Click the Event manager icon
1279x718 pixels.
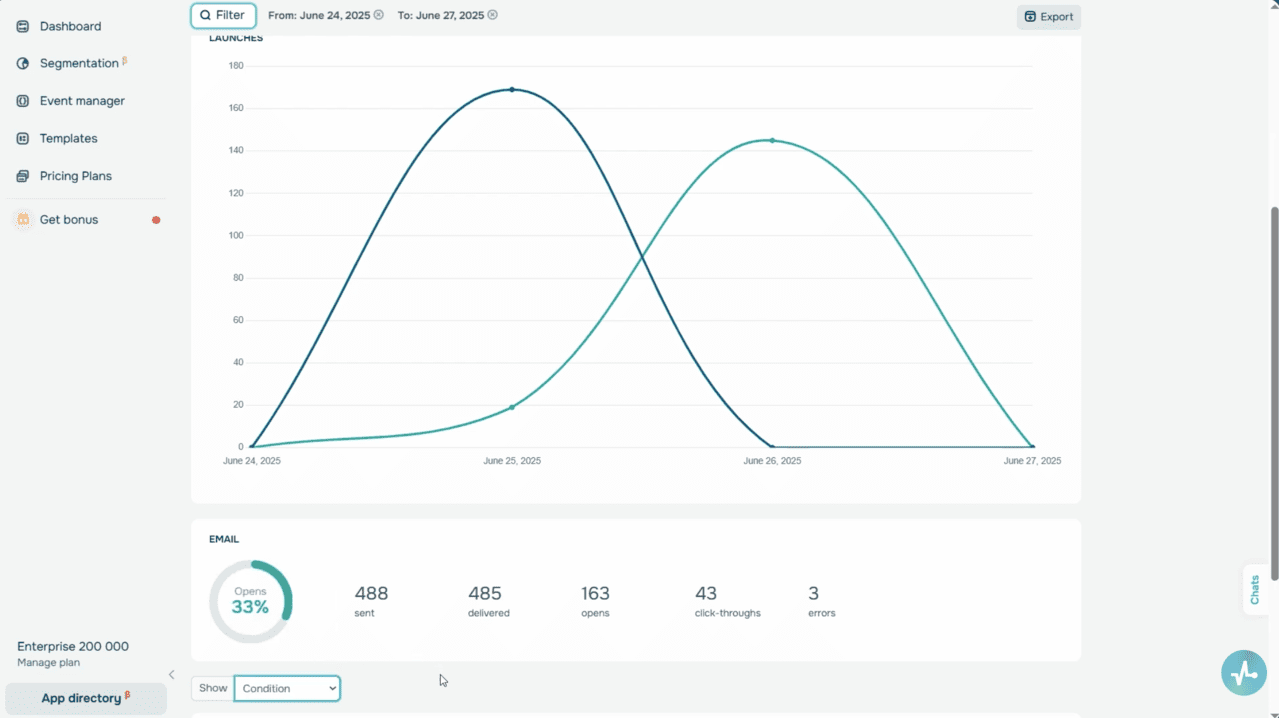click(23, 101)
